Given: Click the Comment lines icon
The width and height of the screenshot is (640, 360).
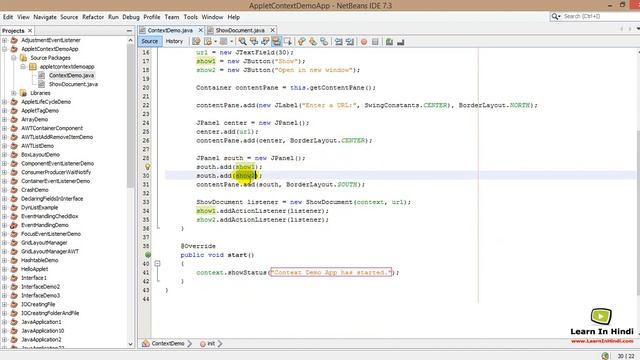Looking at the screenshot, I should (x=389, y=42).
